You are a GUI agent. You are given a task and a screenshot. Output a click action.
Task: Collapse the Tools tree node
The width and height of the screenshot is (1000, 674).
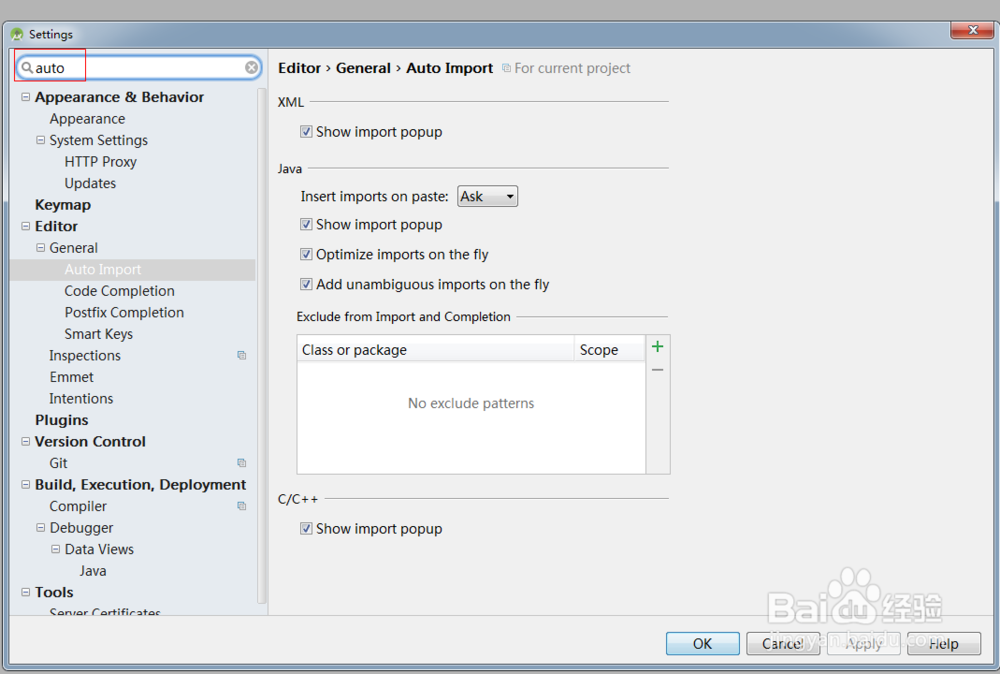pyautogui.click(x=26, y=592)
